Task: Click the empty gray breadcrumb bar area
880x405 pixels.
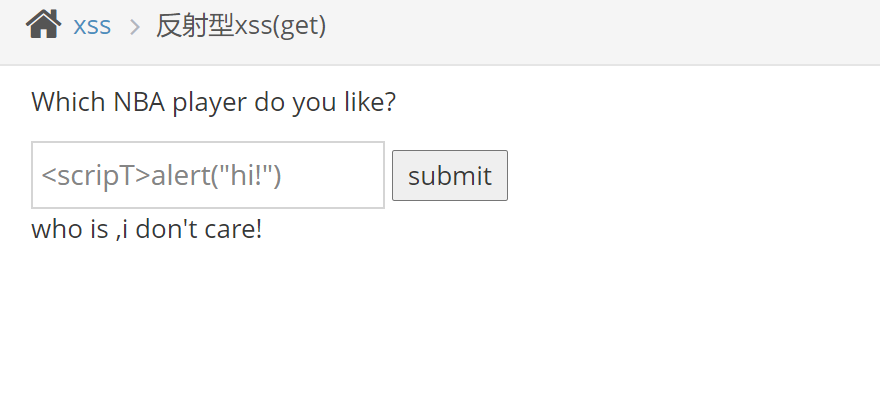Action: click(600, 30)
